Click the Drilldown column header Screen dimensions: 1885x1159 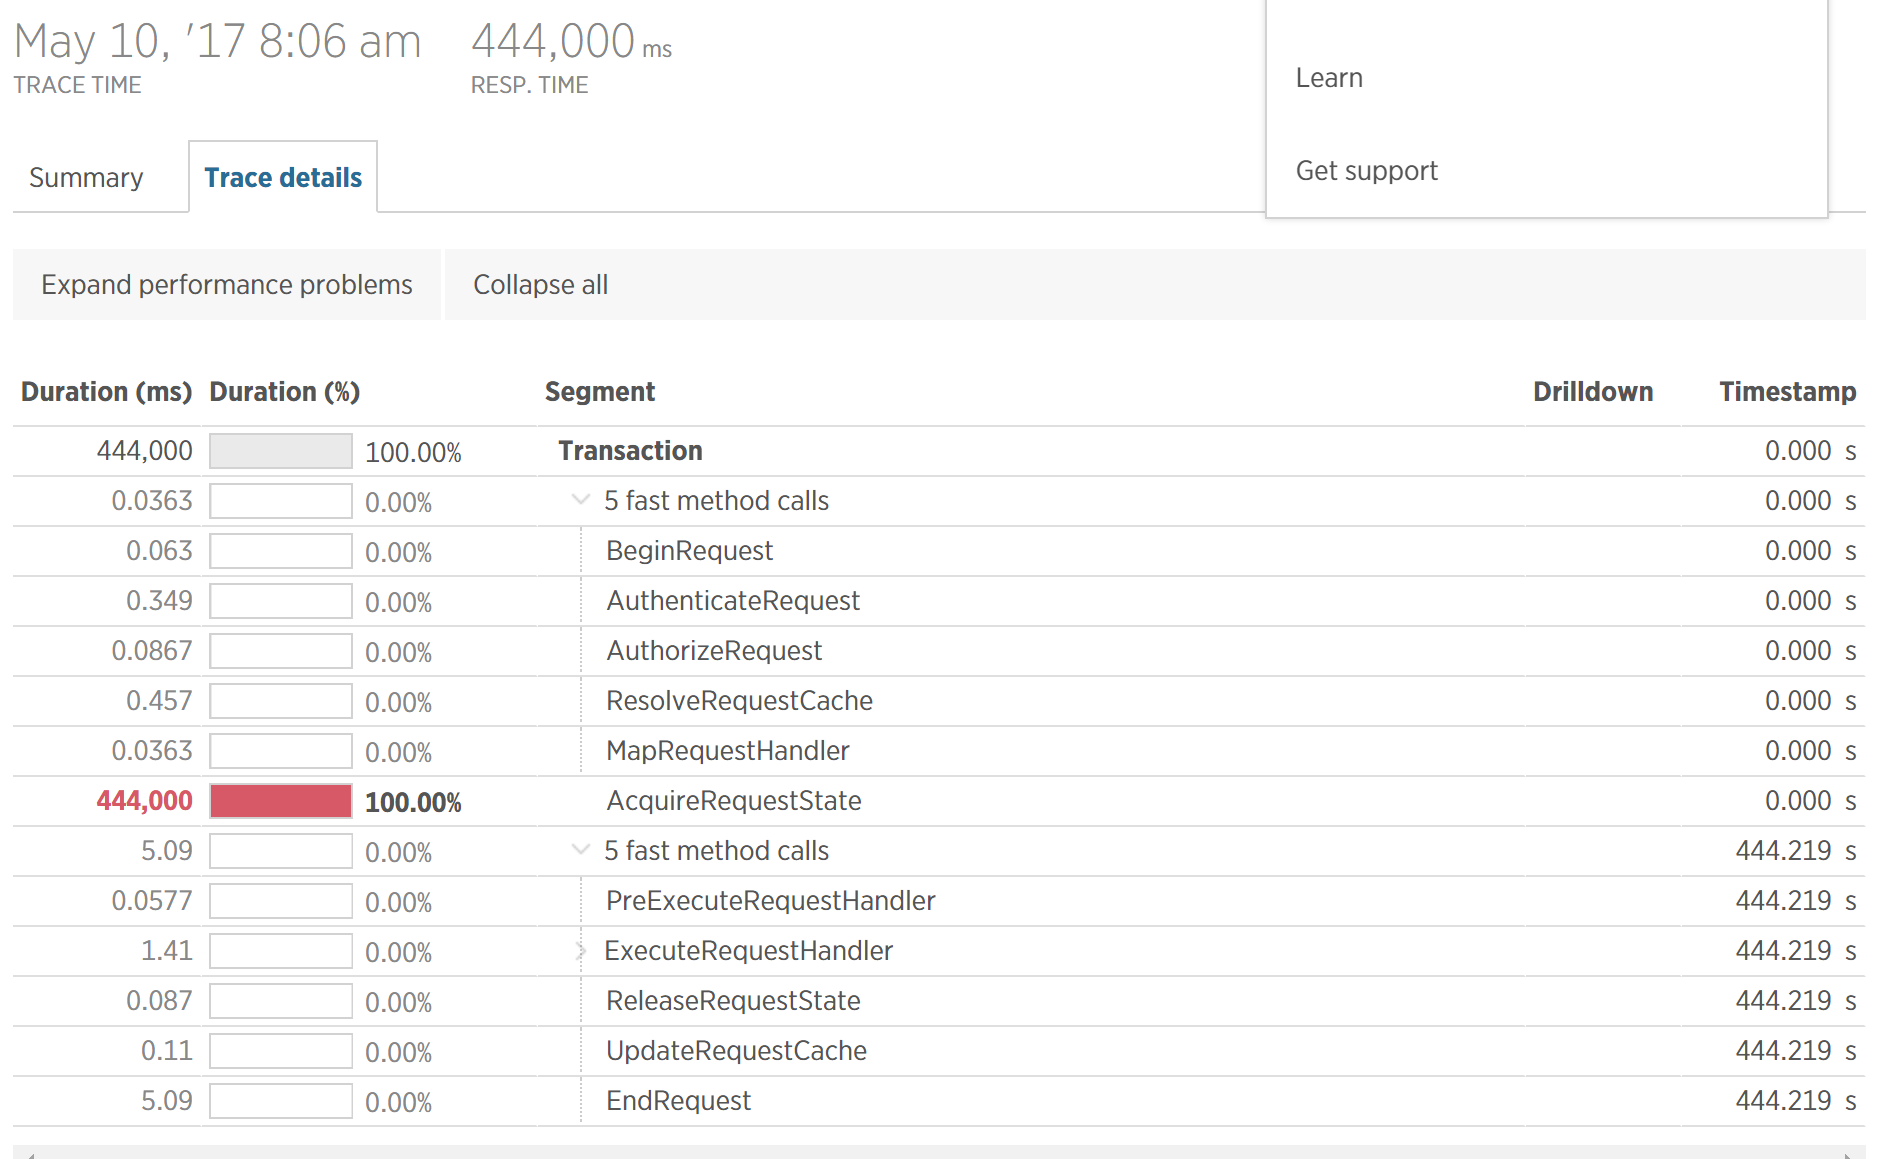tap(1592, 391)
